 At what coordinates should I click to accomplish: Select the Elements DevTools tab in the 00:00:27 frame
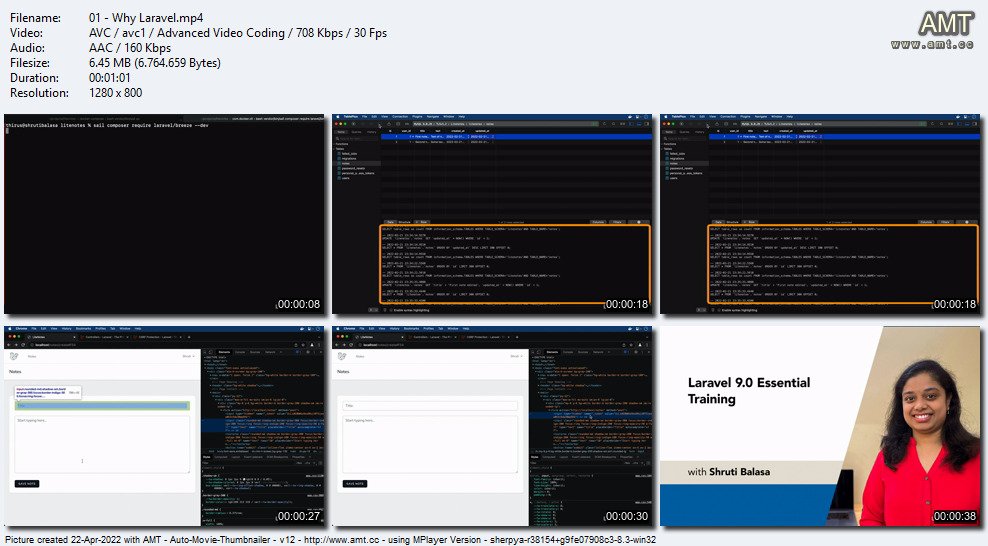224,352
